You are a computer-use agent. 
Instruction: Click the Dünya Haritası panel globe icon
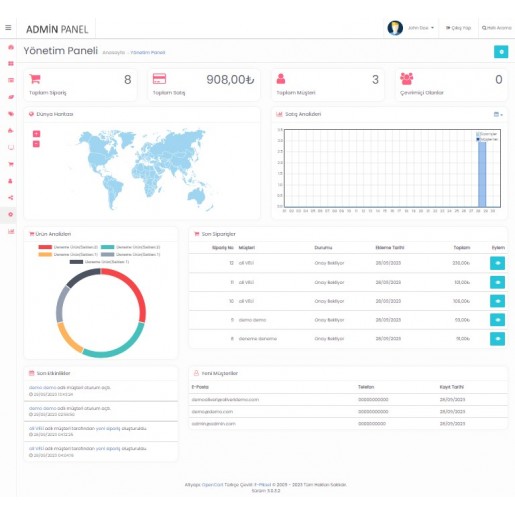(31, 114)
